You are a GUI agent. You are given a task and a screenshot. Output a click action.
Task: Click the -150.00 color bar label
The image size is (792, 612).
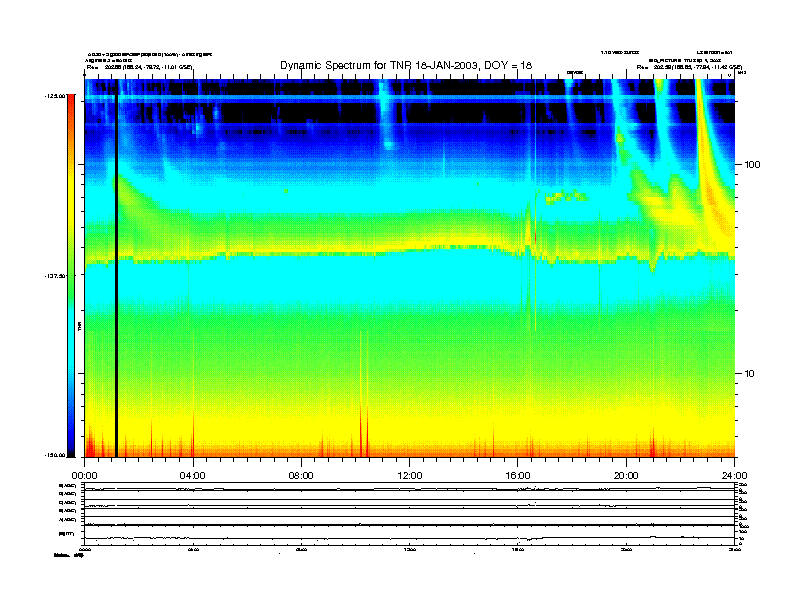pos(55,455)
